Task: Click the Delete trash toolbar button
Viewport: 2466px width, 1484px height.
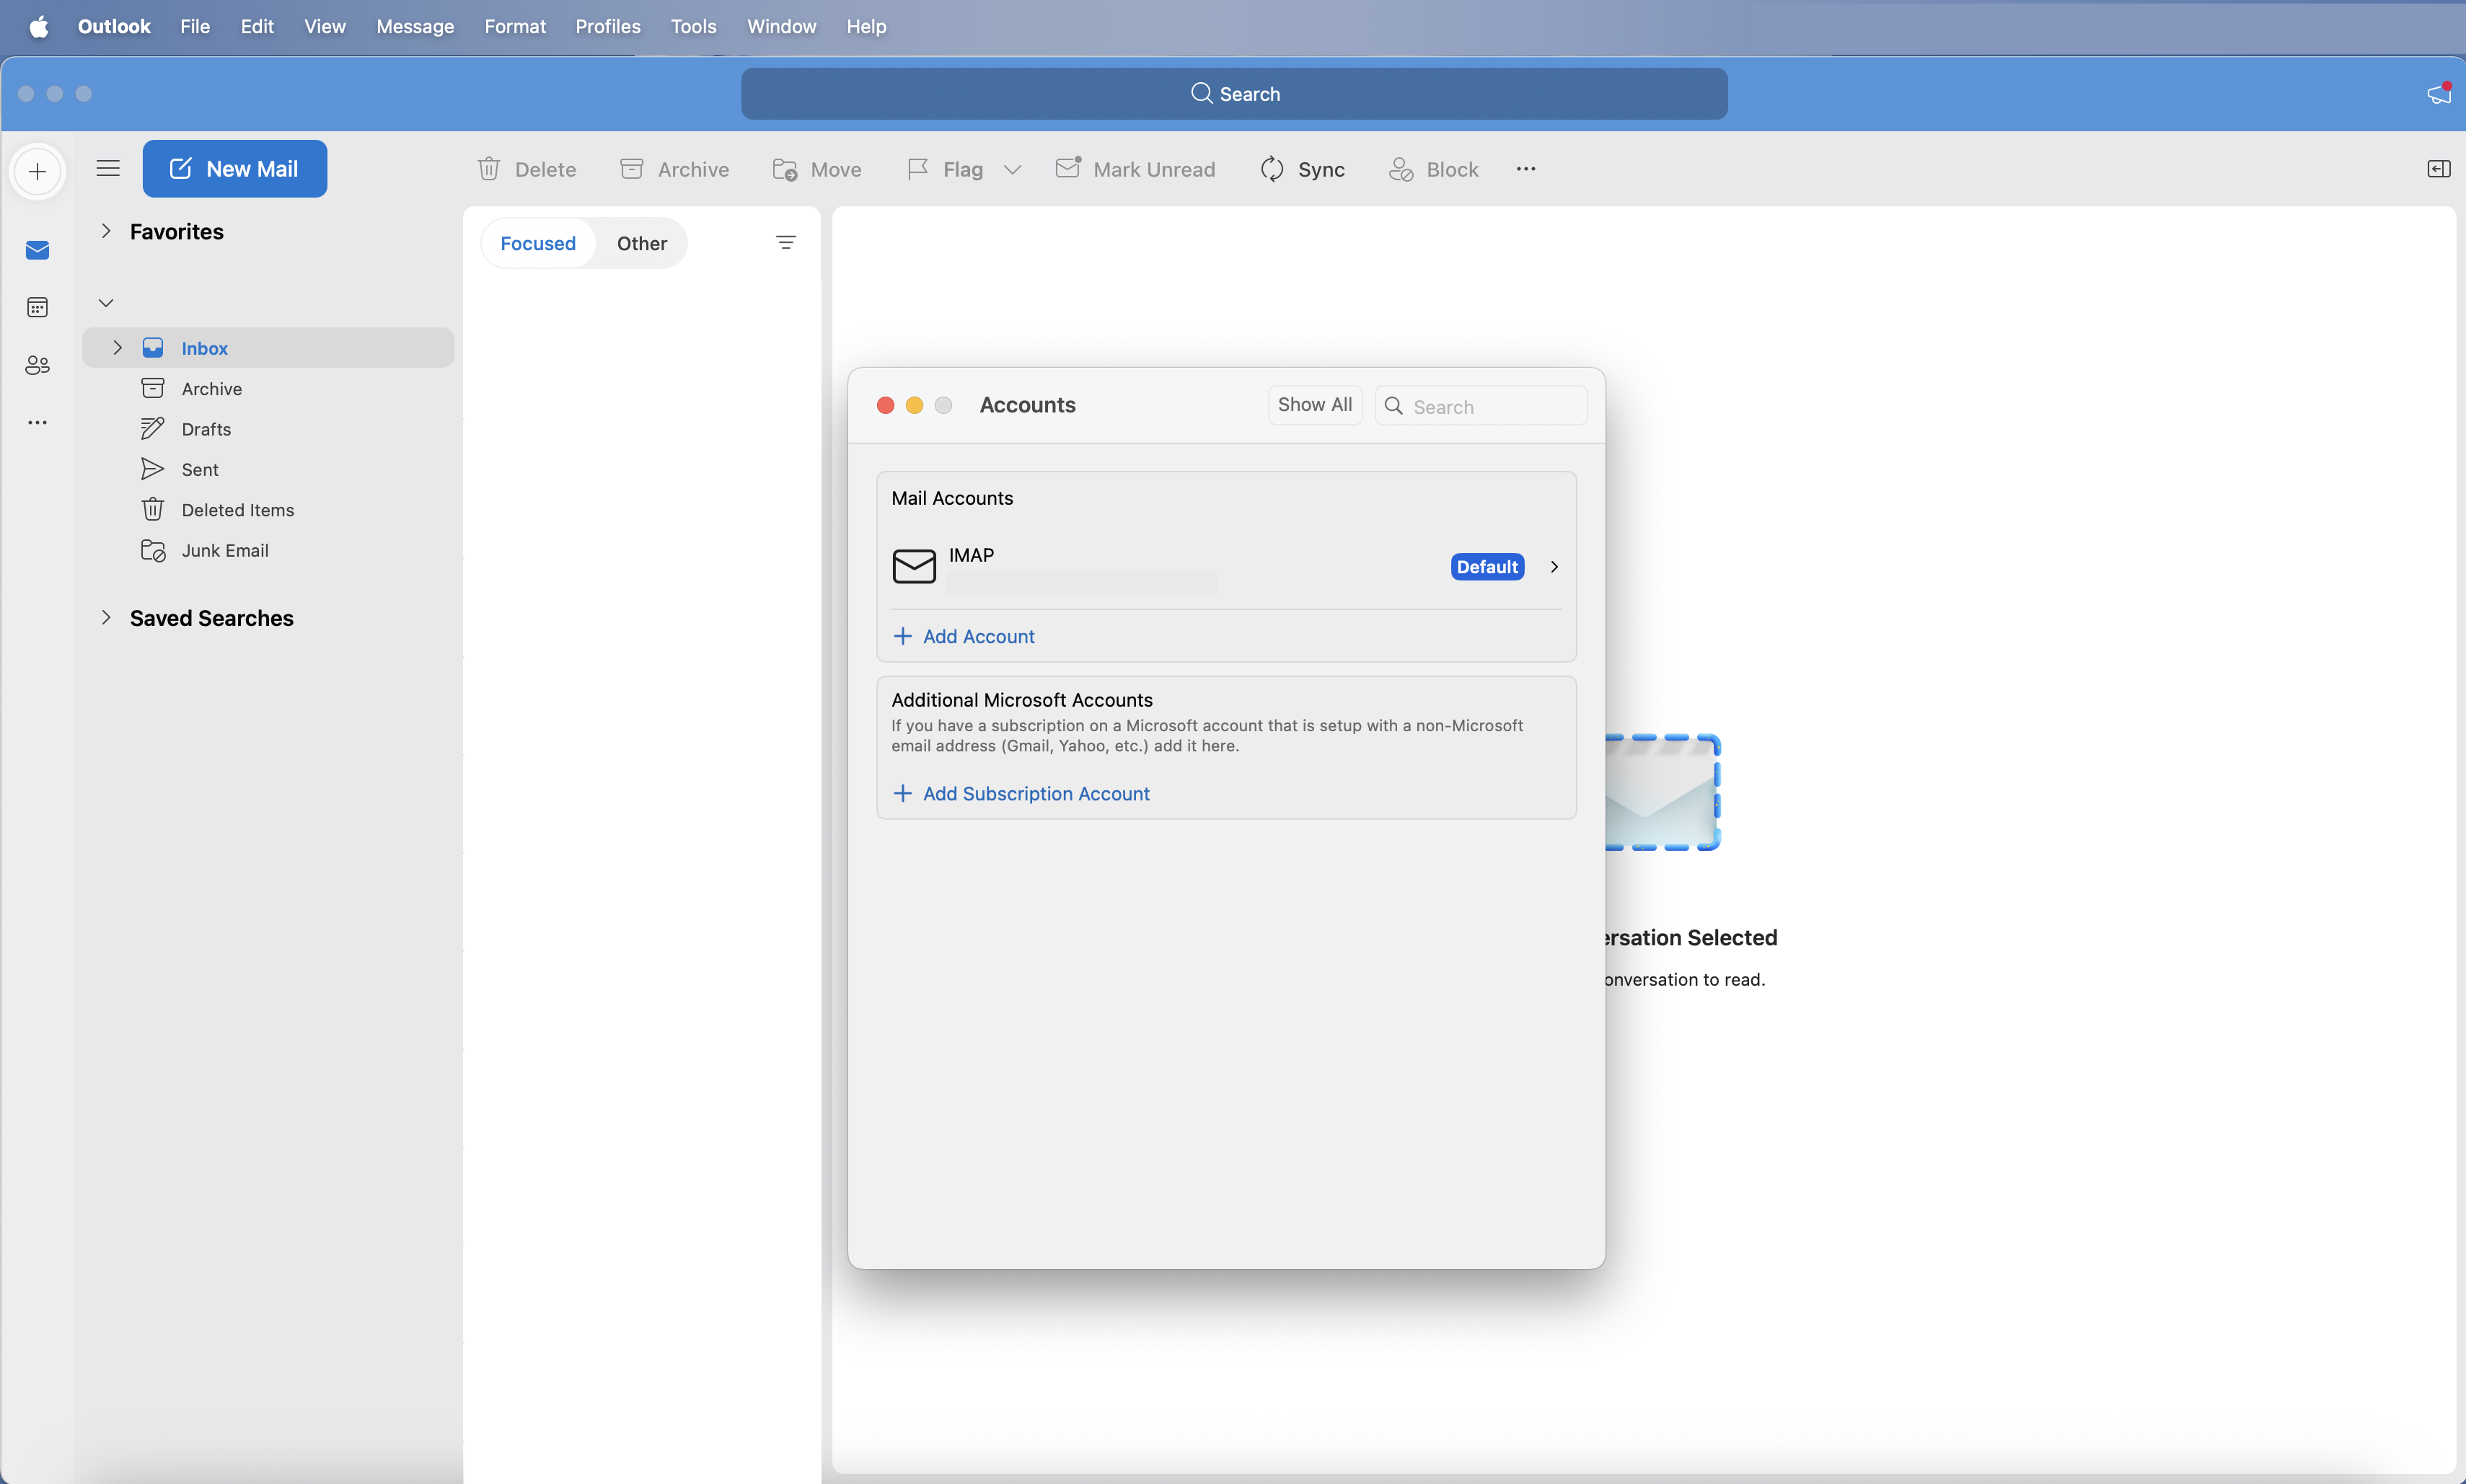Action: pos(527,169)
